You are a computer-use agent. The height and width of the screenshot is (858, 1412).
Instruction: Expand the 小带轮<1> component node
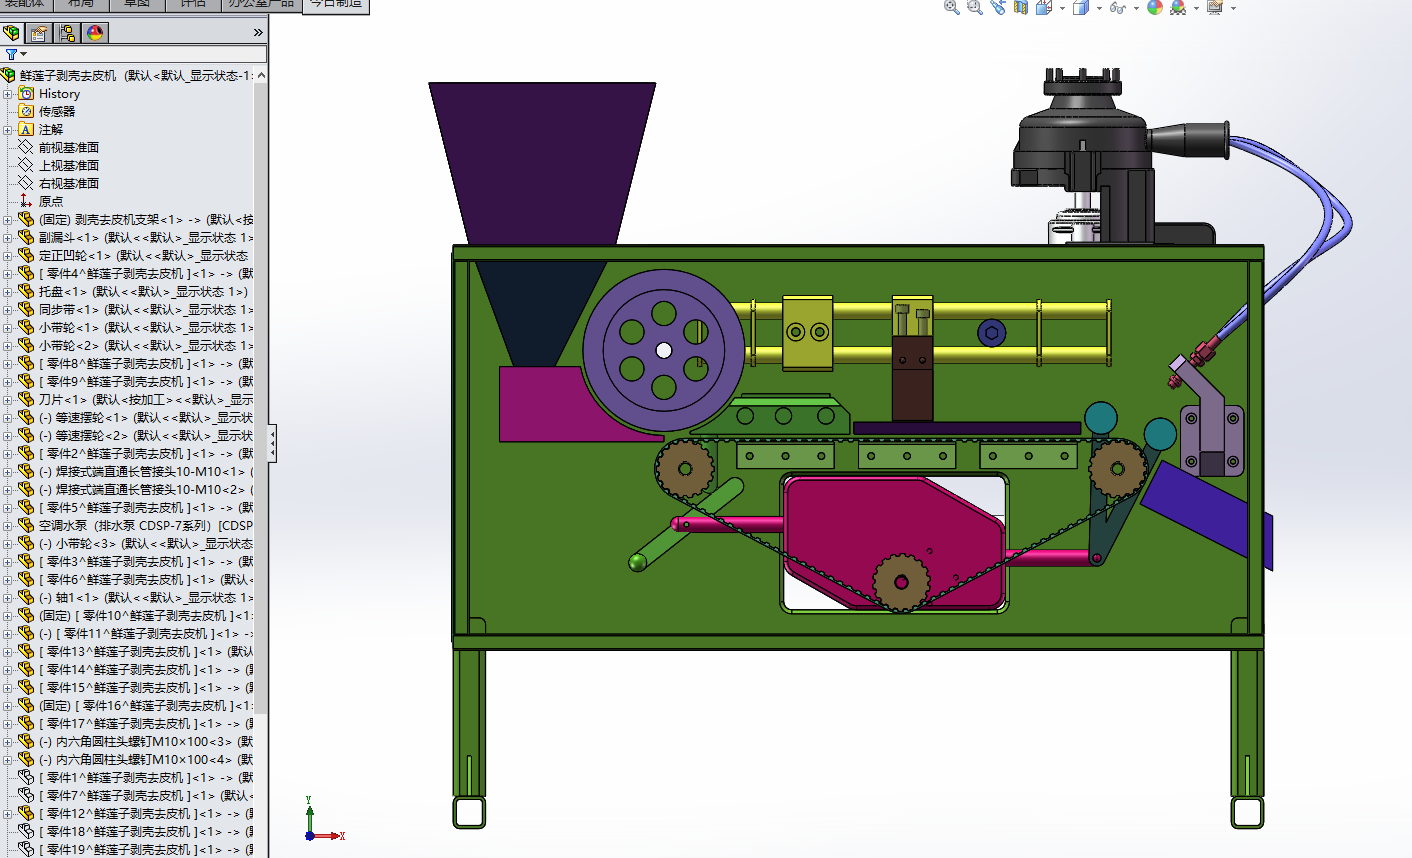point(8,327)
